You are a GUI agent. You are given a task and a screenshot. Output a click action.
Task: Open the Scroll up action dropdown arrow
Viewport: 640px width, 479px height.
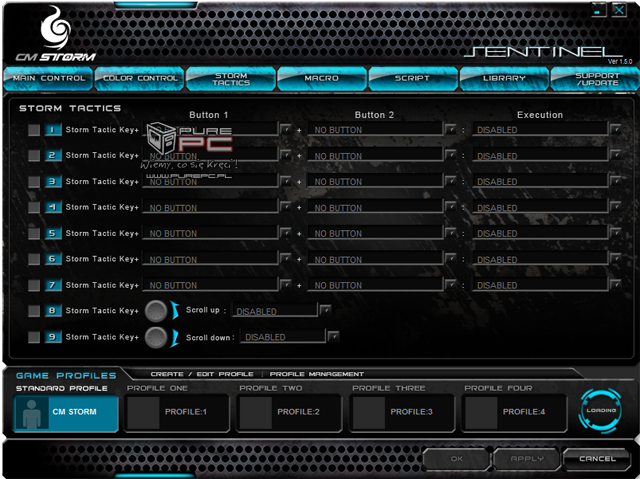(325, 310)
